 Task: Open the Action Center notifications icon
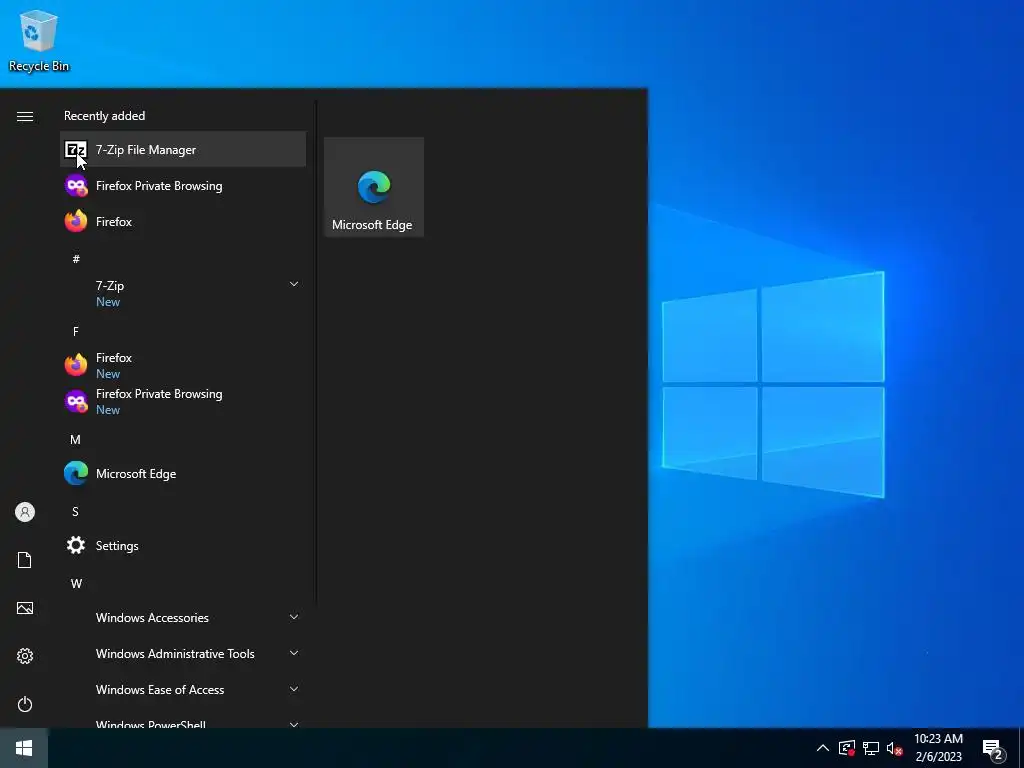[x=993, y=749]
